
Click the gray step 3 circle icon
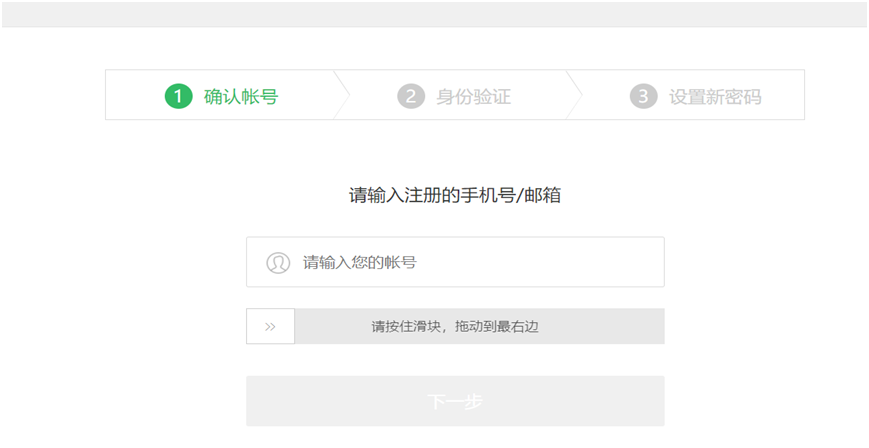click(643, 96)
